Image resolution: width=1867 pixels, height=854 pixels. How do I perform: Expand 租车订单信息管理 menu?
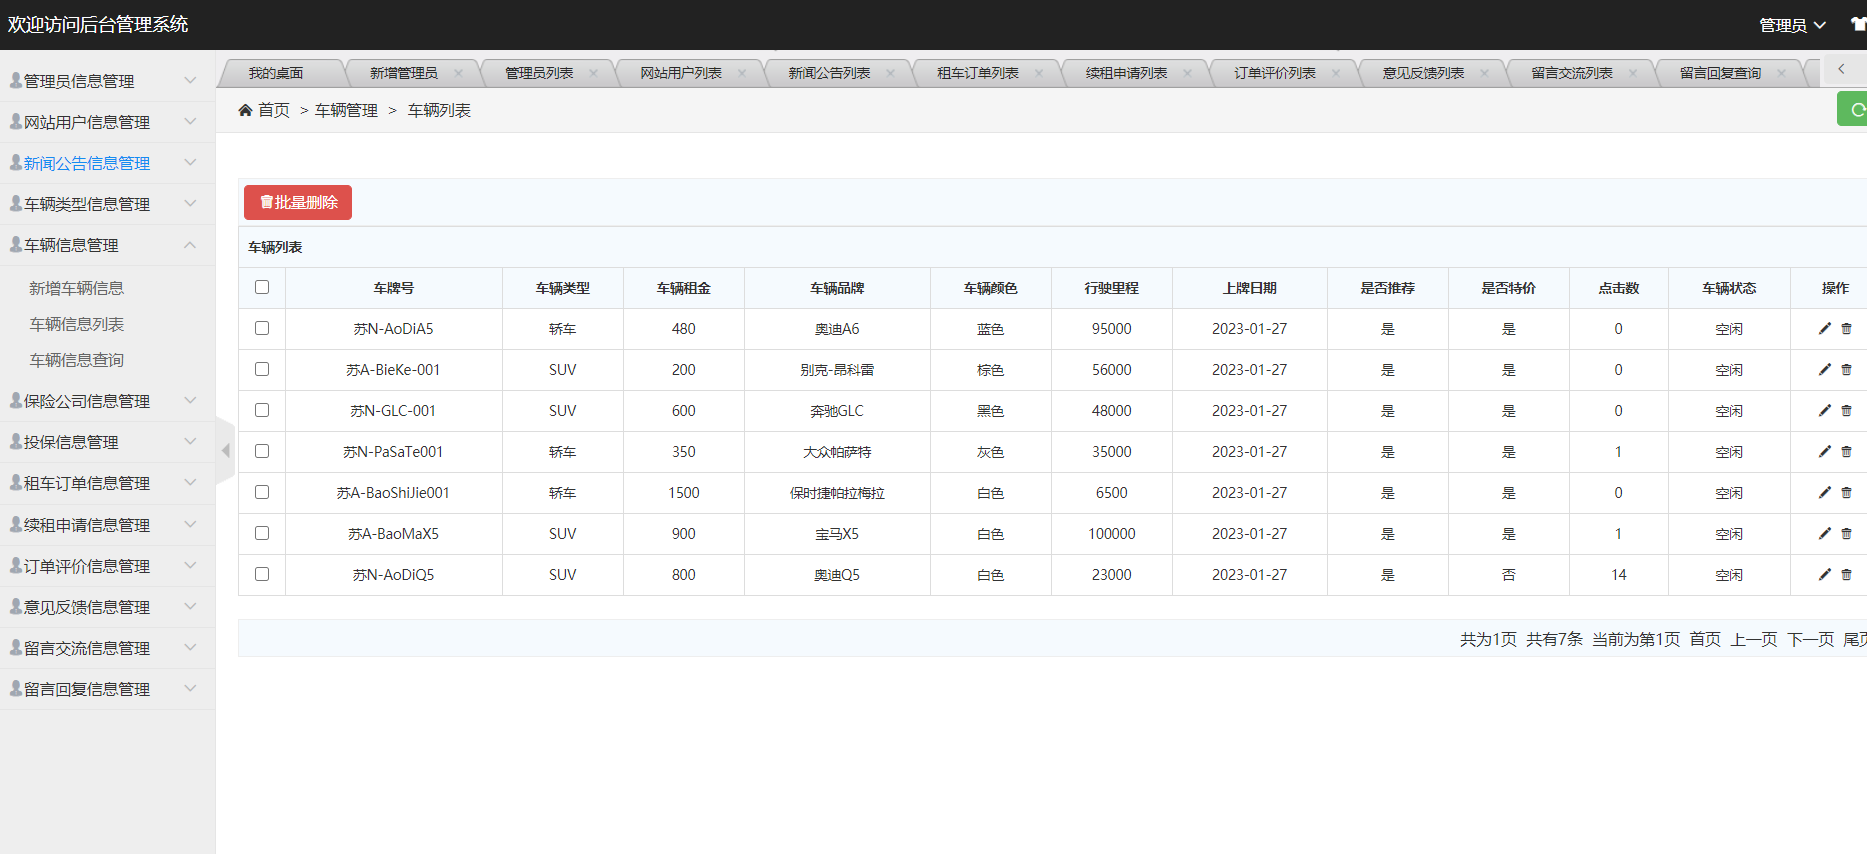click(107, 483)
